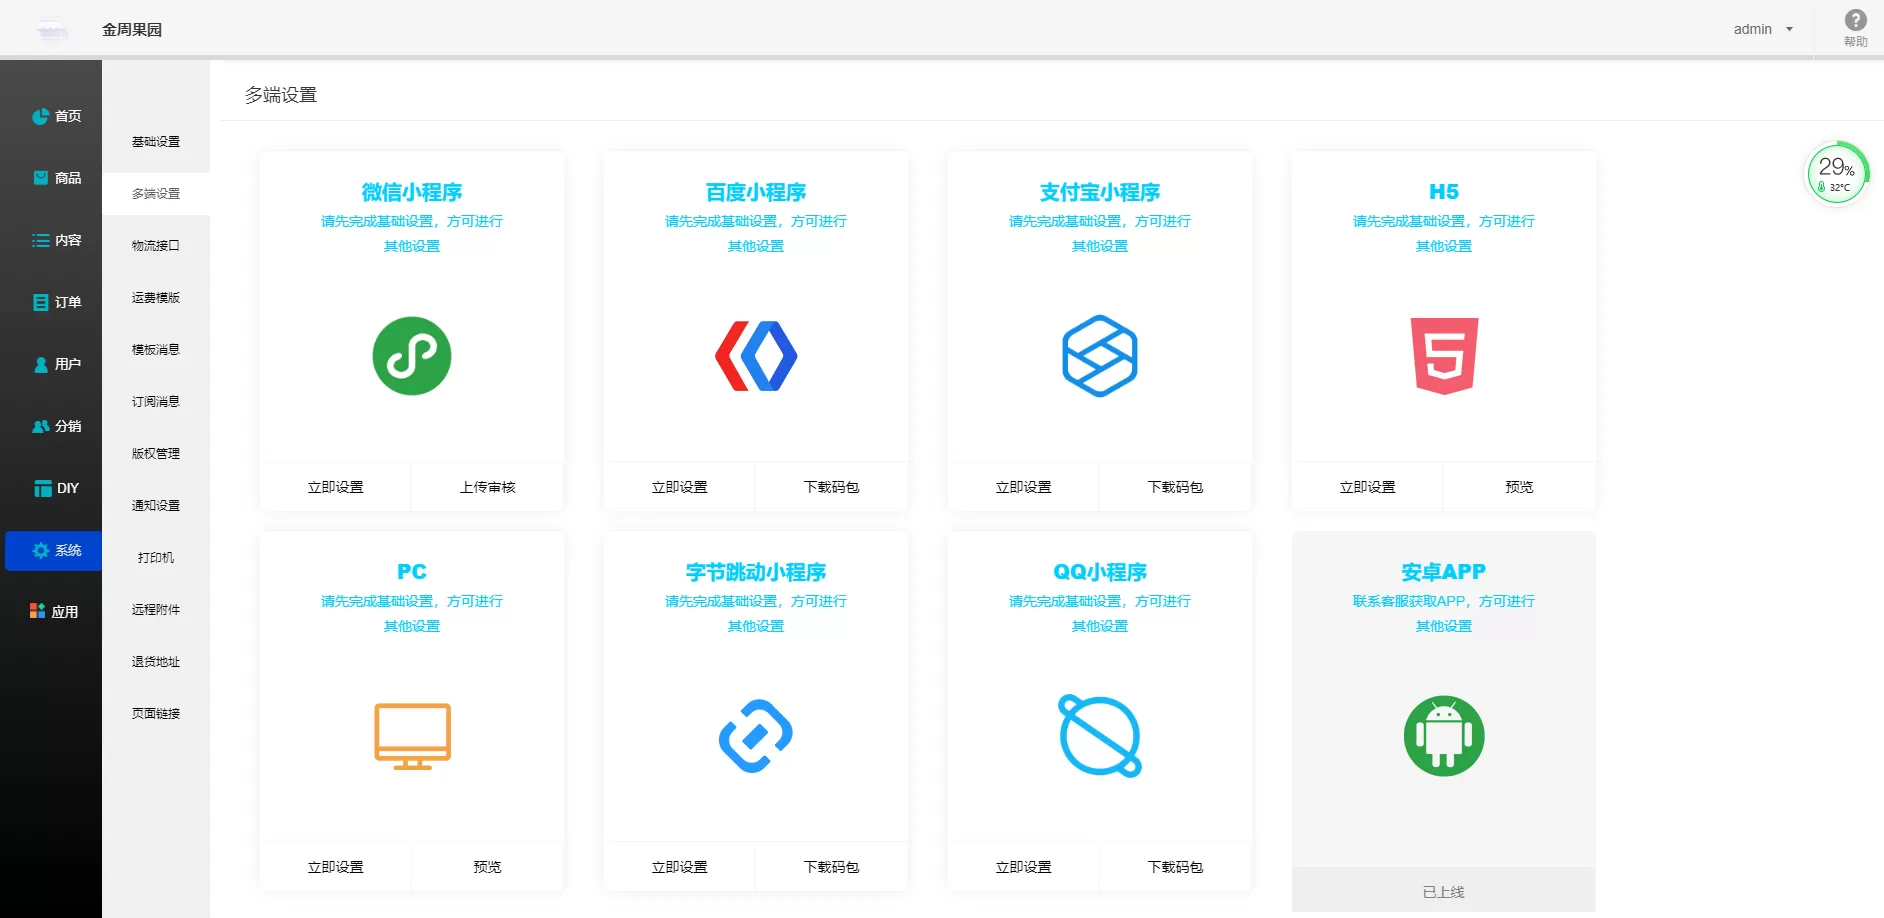Viewport: 1884px width, 918px height.
Task: Click 下载码包 under 百度小程序
Action: [831, 487]
